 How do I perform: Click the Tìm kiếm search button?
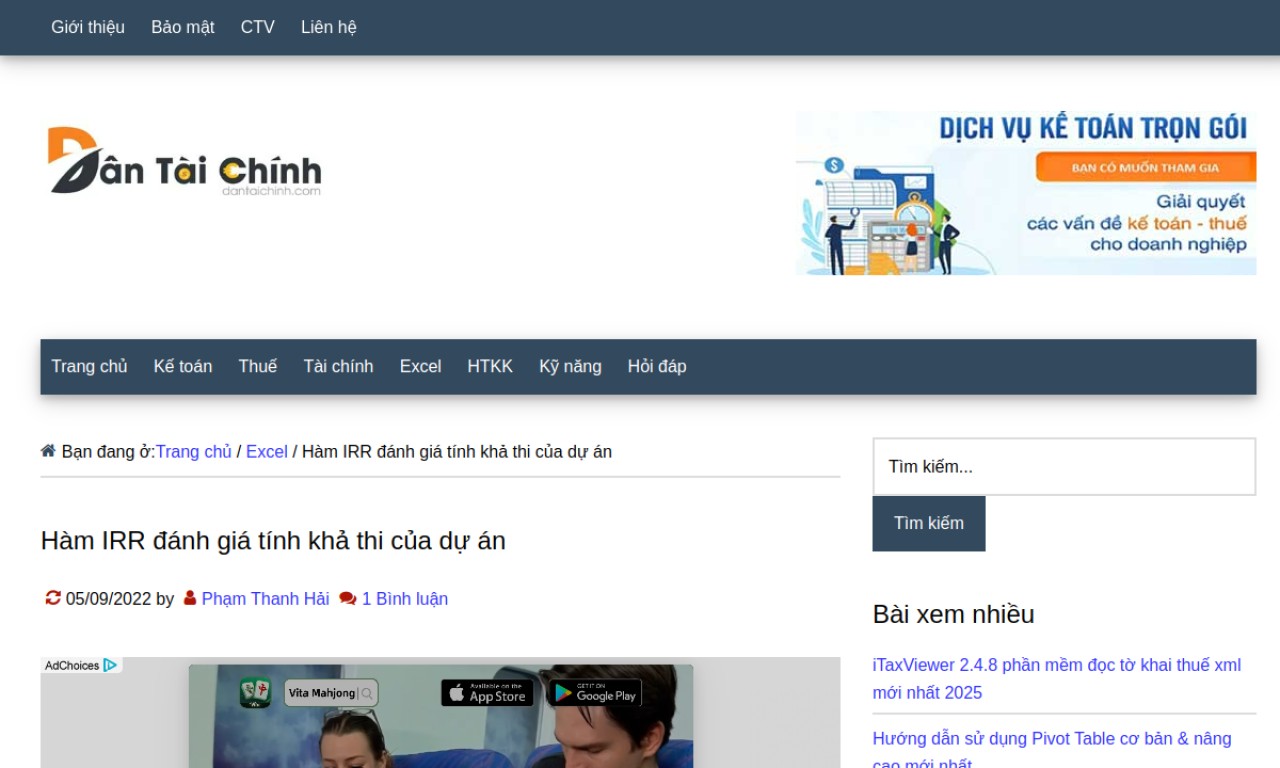pyautogui.click(x=929, y=523)
